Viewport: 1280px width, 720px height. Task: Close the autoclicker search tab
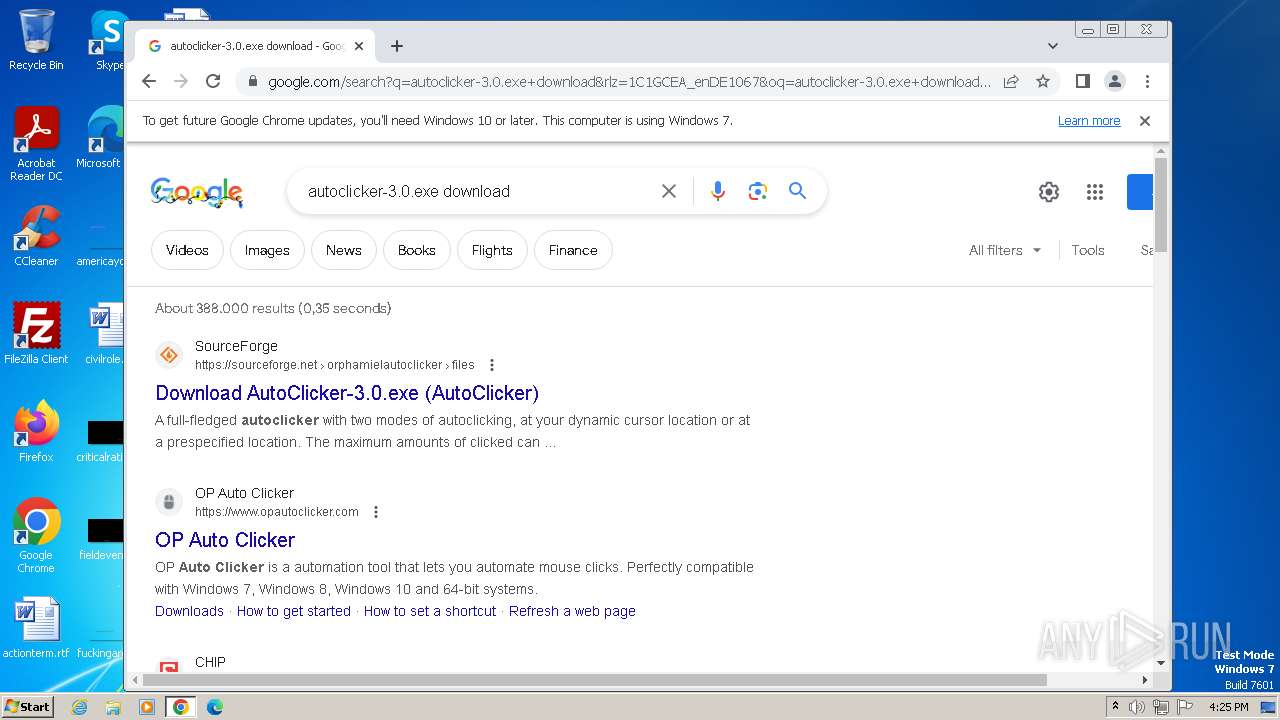(359, 46)
